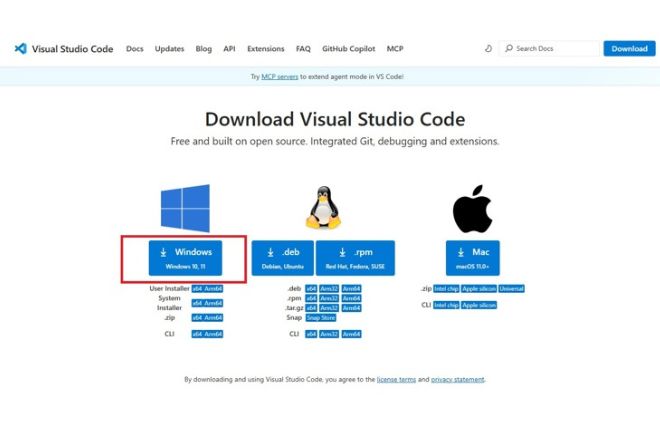The width and height of the screenshot is (660, 440).
Task: Select x64 for Windows System Installer
Action: [197, 303]
